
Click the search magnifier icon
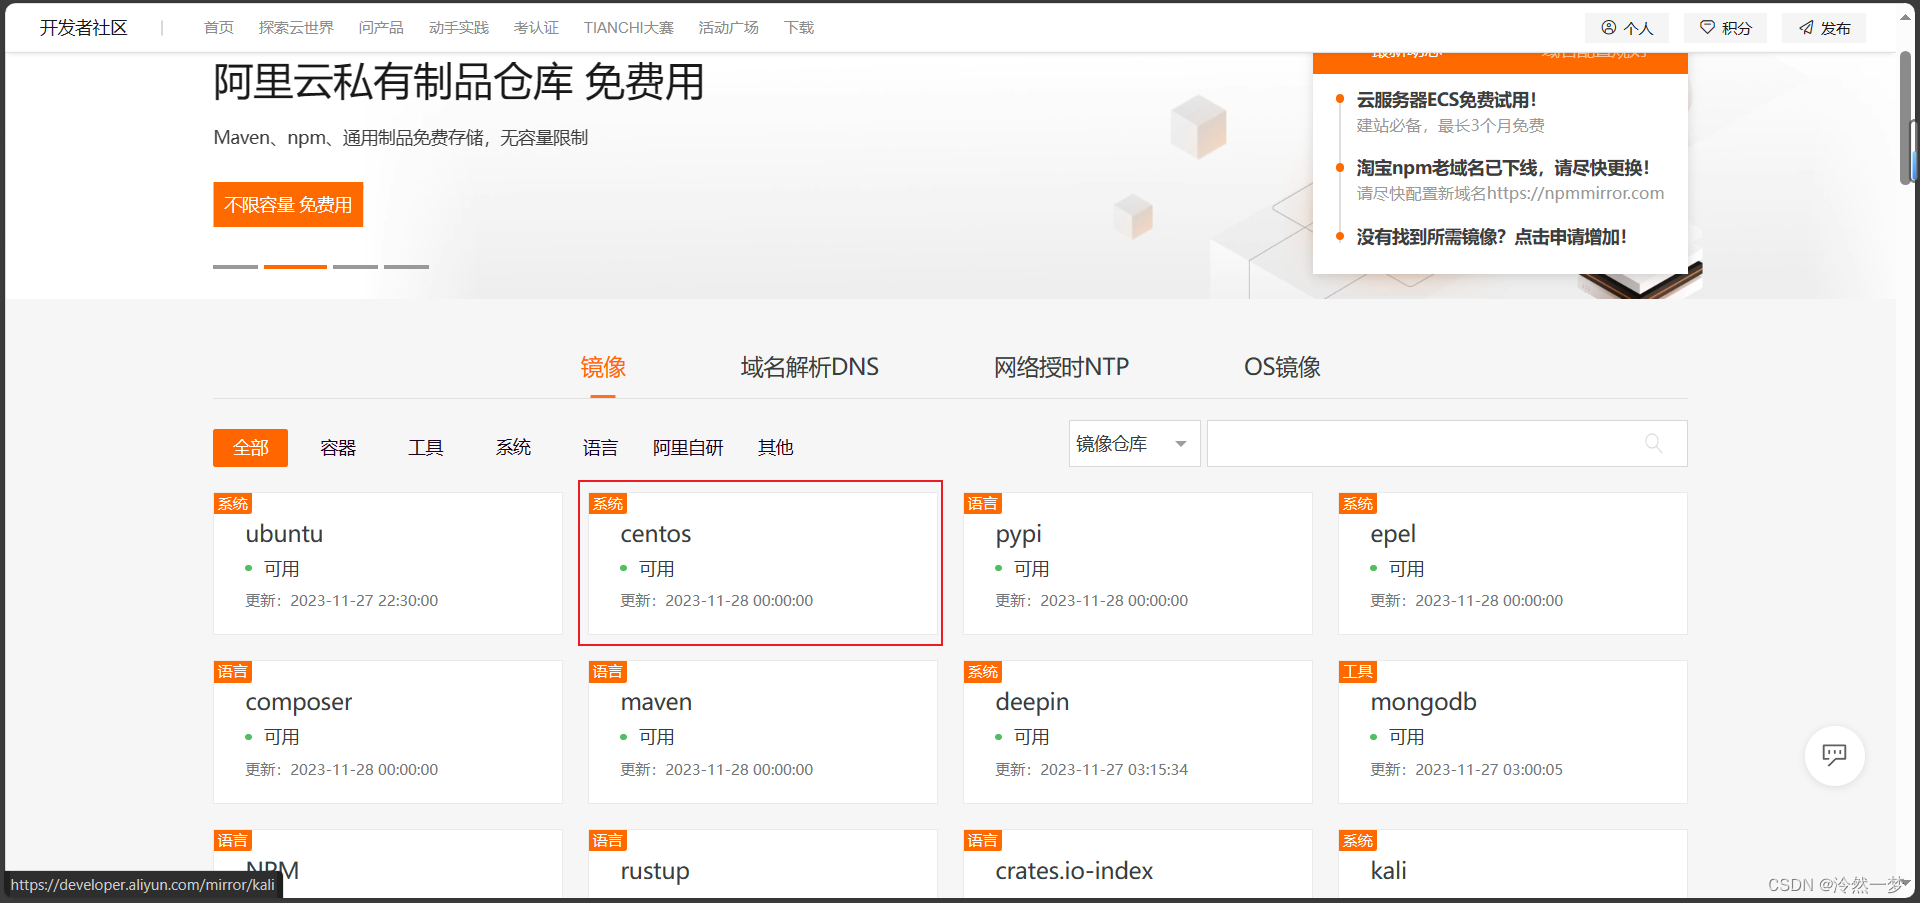point(1653,443)
